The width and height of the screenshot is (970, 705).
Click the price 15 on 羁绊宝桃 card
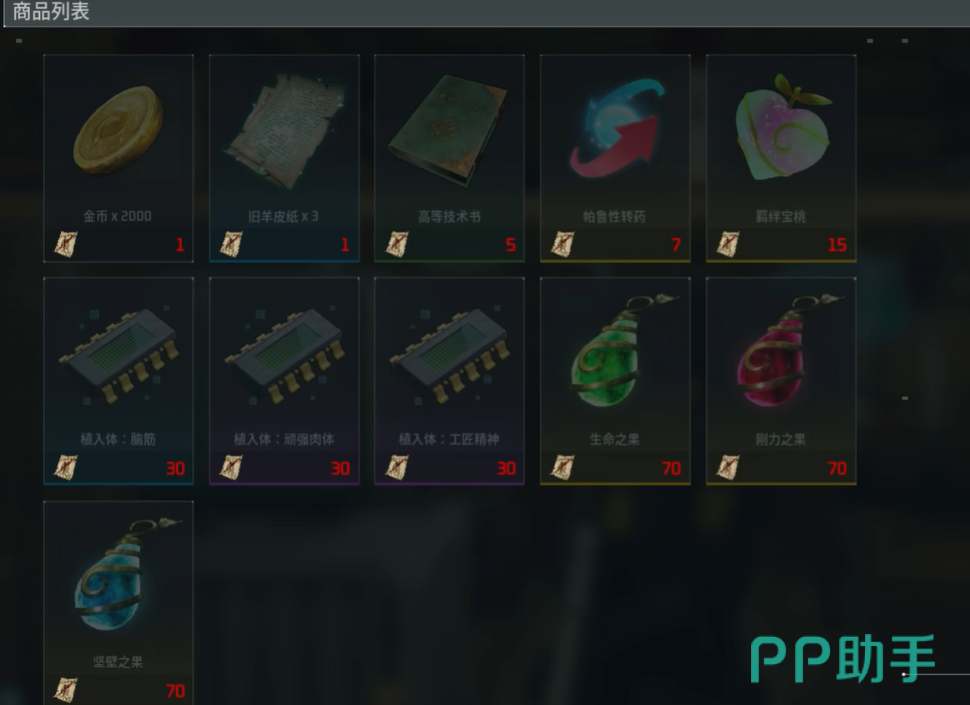pos(837,245)
